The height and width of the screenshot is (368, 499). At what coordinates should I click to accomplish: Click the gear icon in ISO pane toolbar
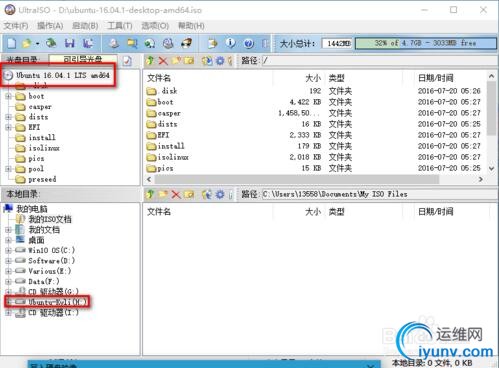pyautogui.click(x=220, y=61)
